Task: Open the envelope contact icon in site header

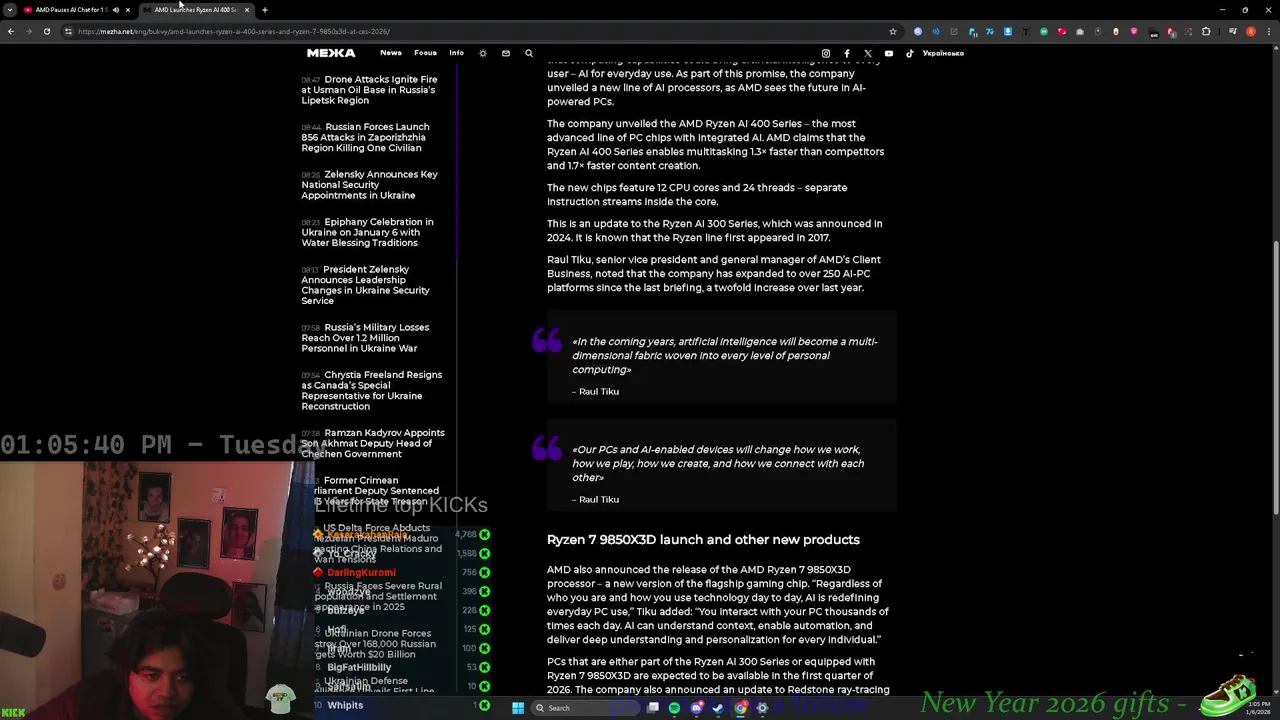Action: pyautogui.click(x=506, y=53)
